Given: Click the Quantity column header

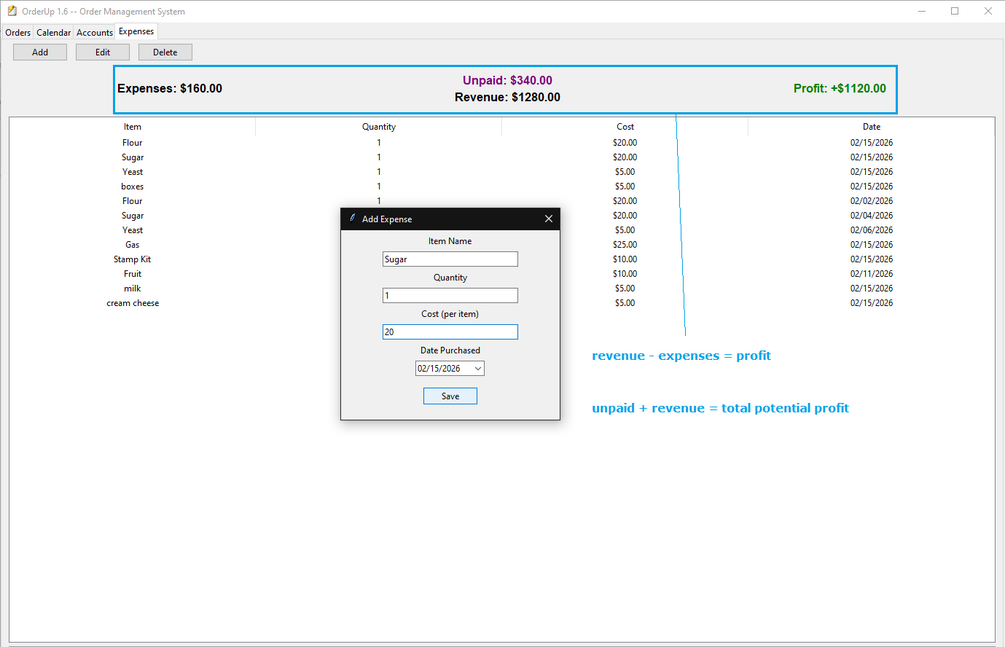Looking at the screenshot, I should click(x=379, y=126).
